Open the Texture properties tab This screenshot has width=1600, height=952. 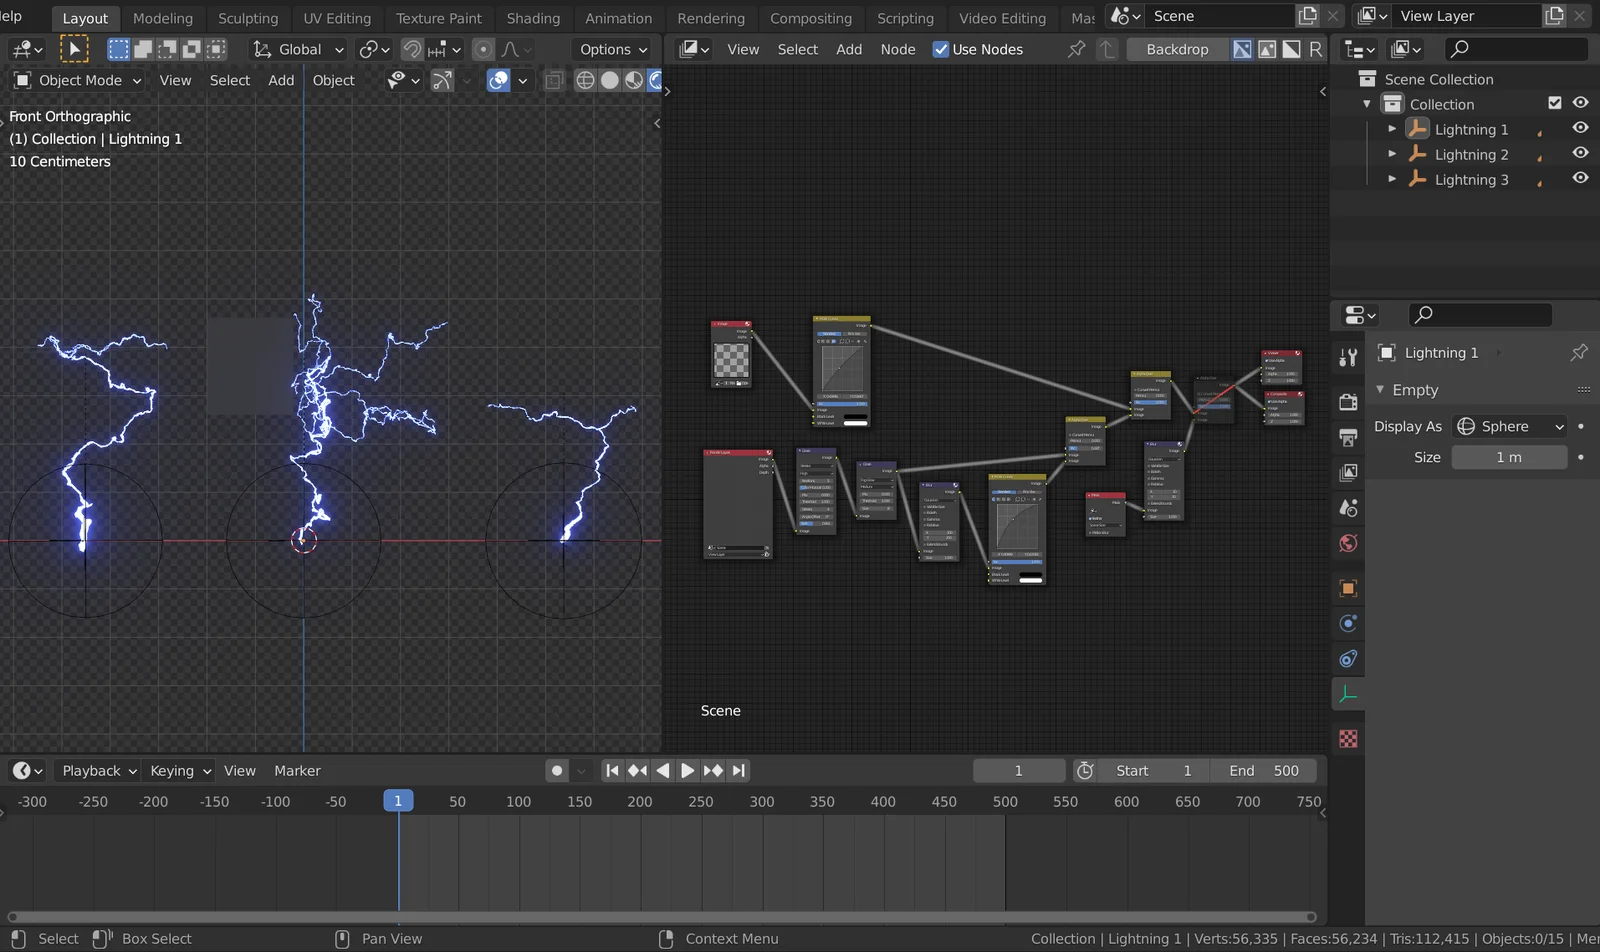[x=1347, y=738]
